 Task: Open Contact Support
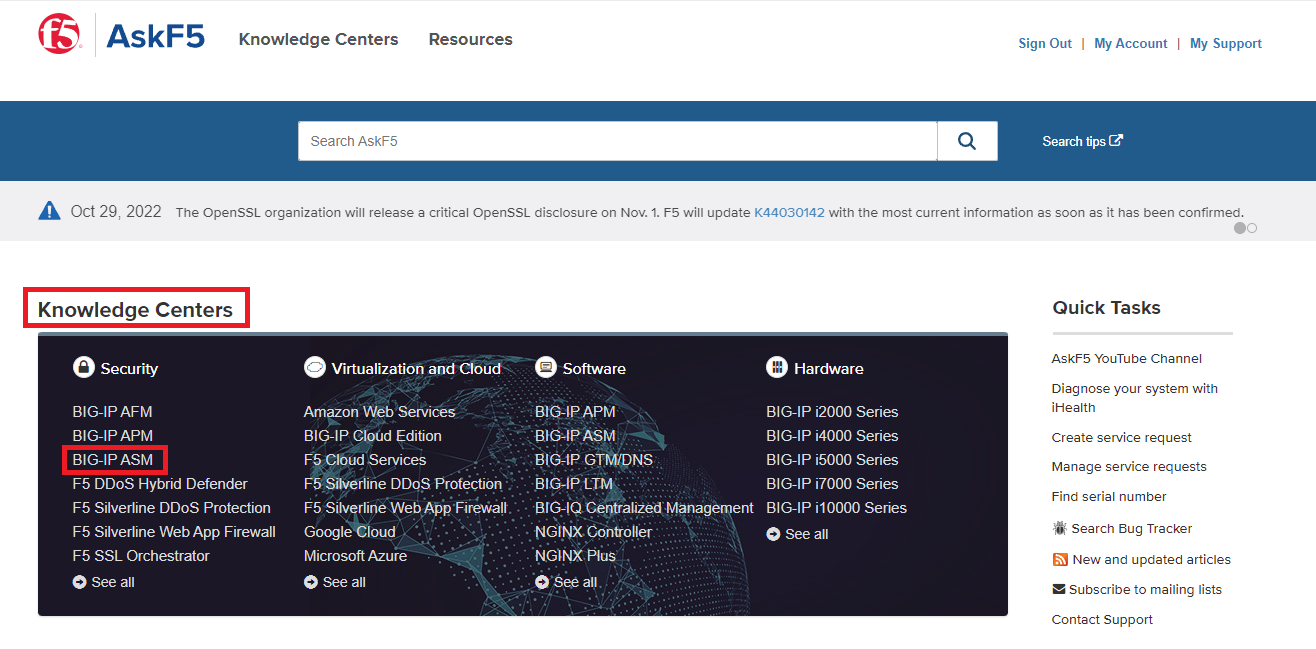tap(1102, 619)
